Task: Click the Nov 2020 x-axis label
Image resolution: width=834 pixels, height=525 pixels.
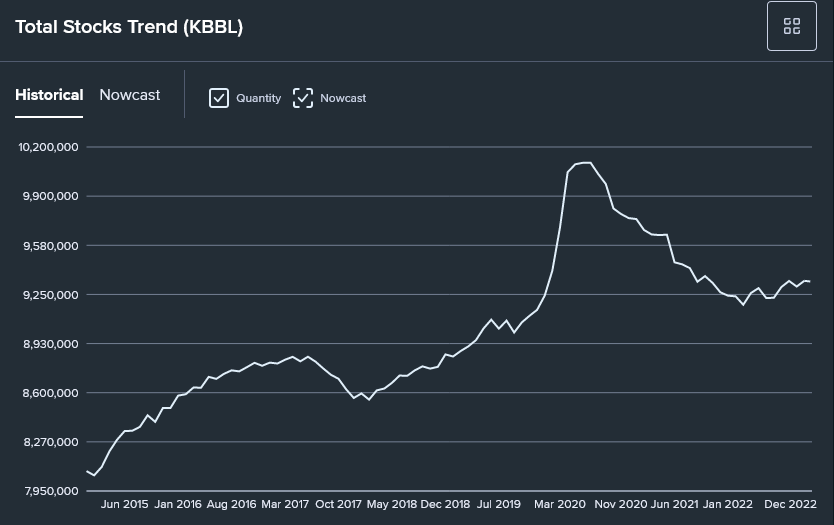Action: [x=621, y=504]
